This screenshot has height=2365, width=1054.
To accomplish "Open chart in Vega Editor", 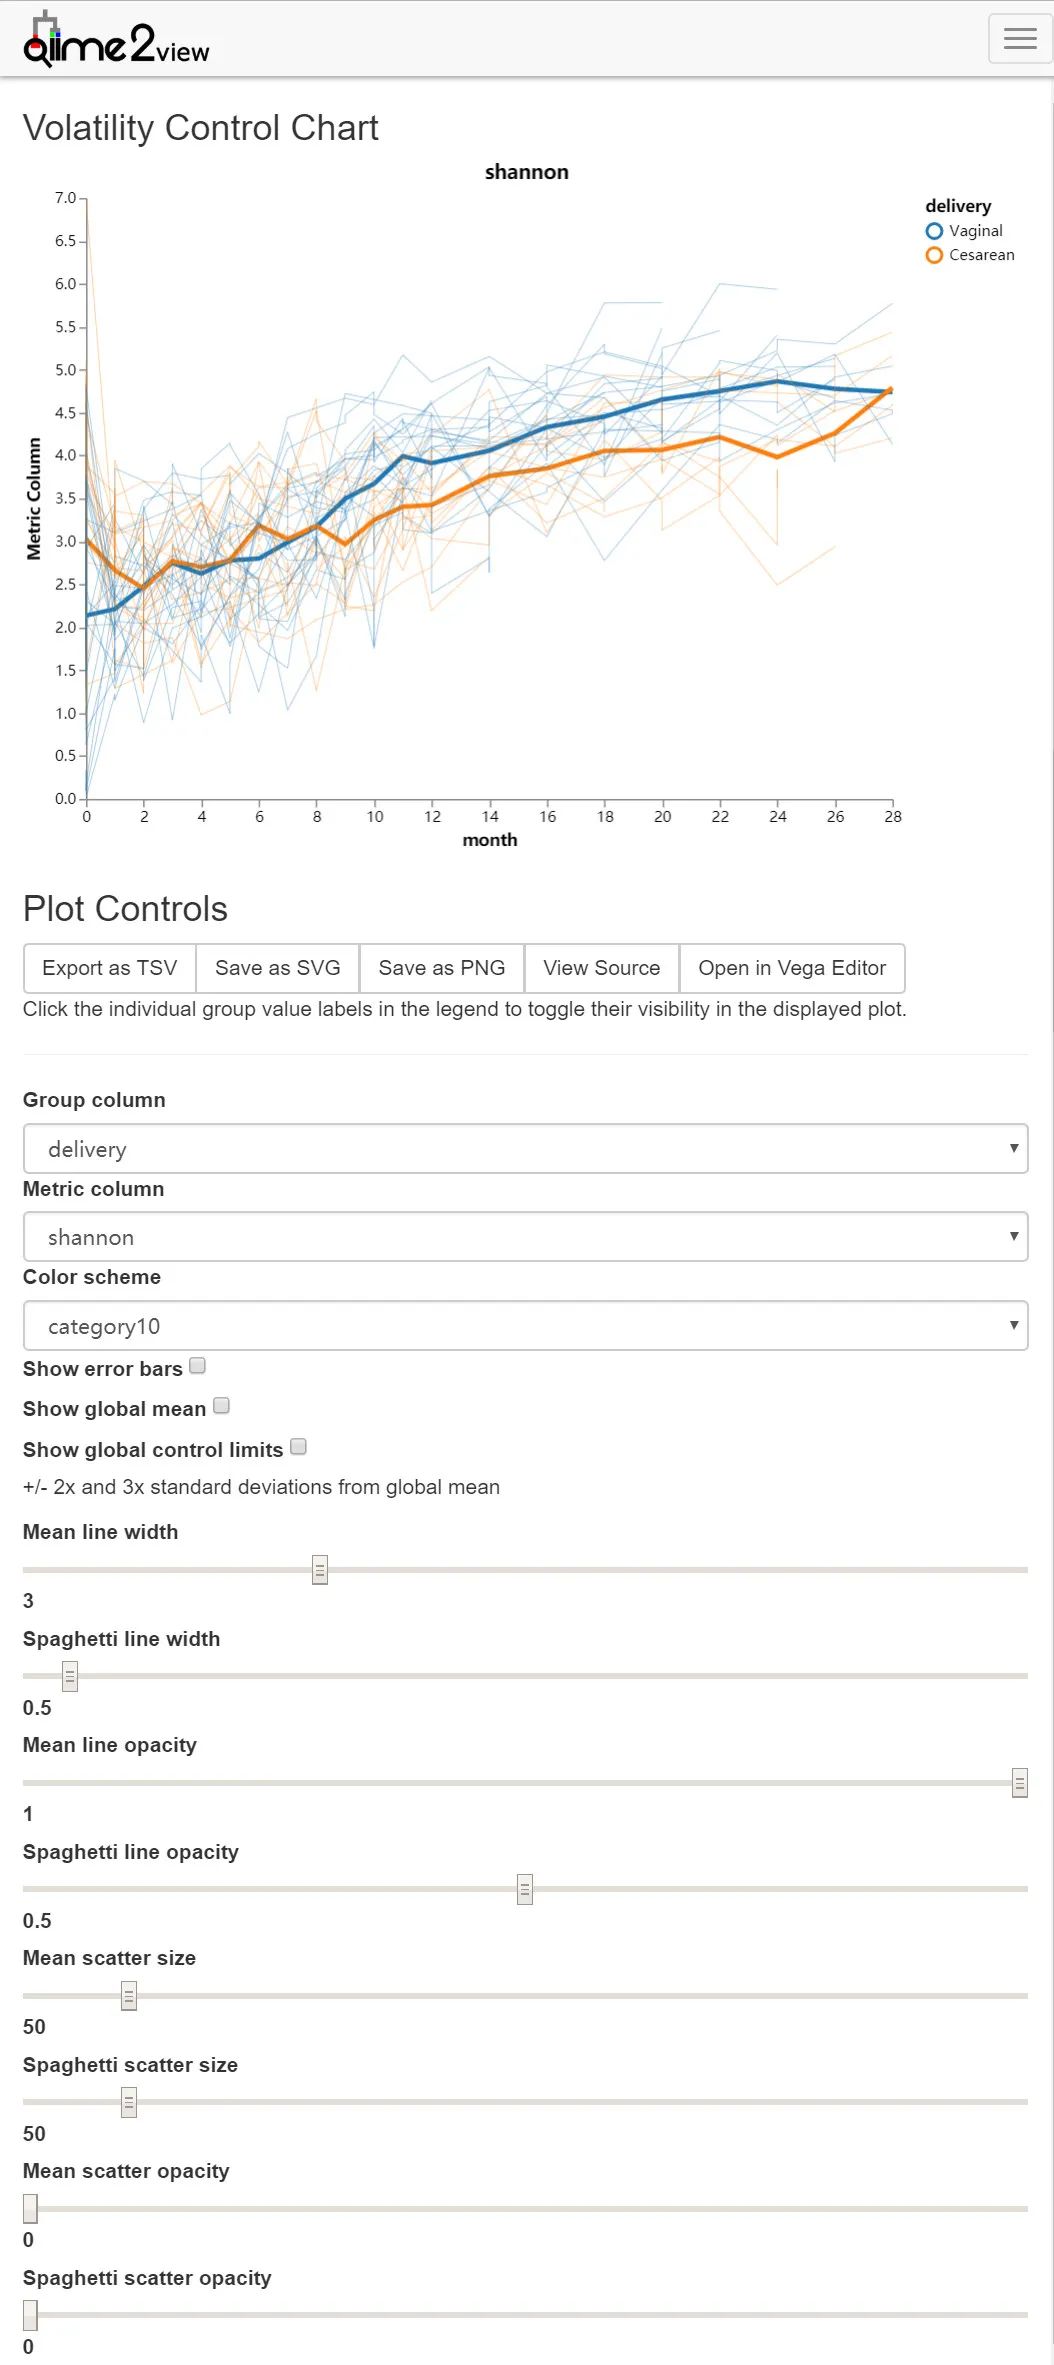I will coord(792,968).
